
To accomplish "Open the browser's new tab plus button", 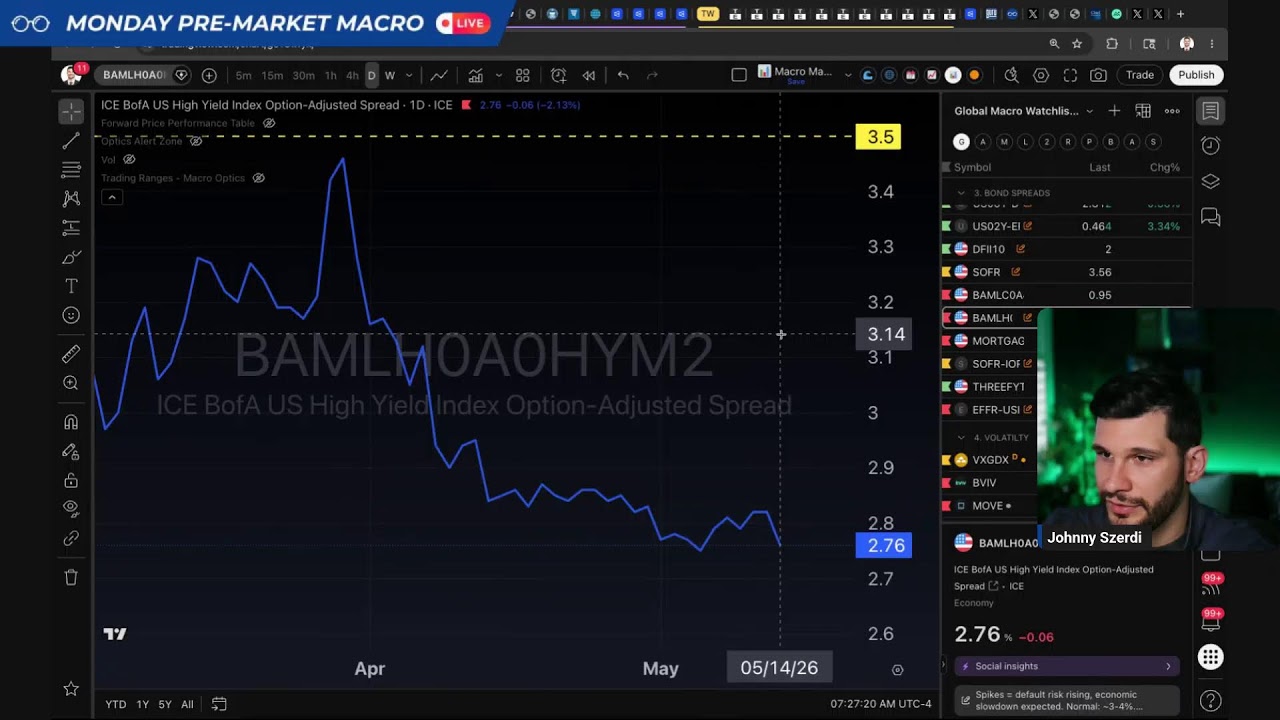I will (x=1180, y=14).
